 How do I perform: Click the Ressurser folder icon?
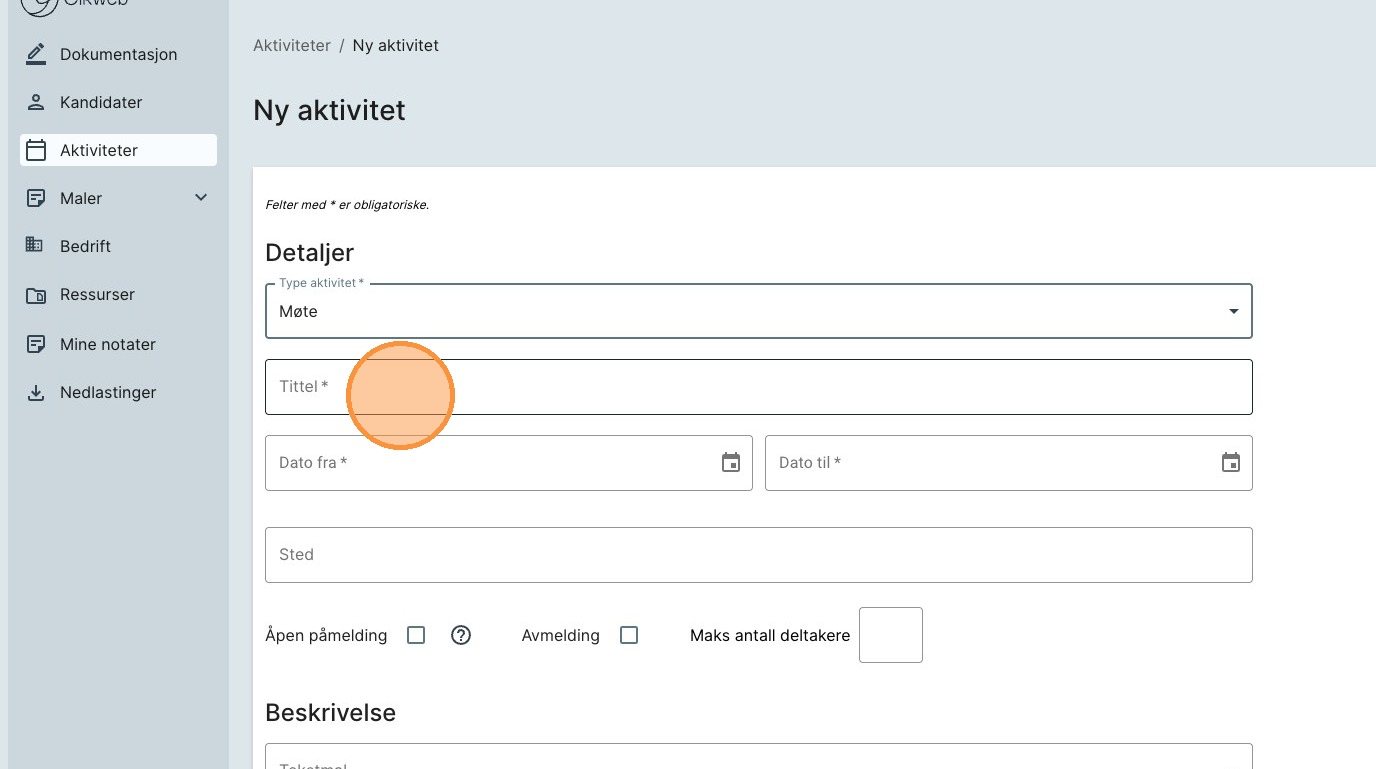pyautogui.click(x=36, y=295)
